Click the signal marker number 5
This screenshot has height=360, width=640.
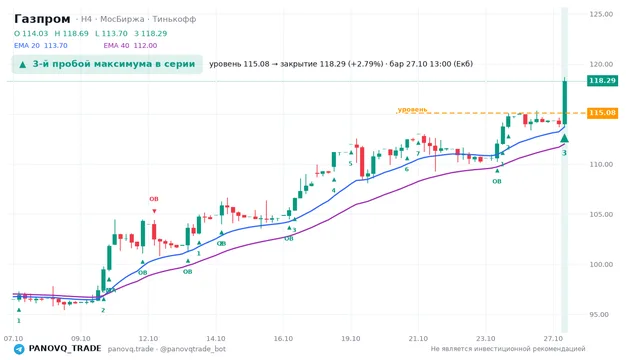(350, 164)
